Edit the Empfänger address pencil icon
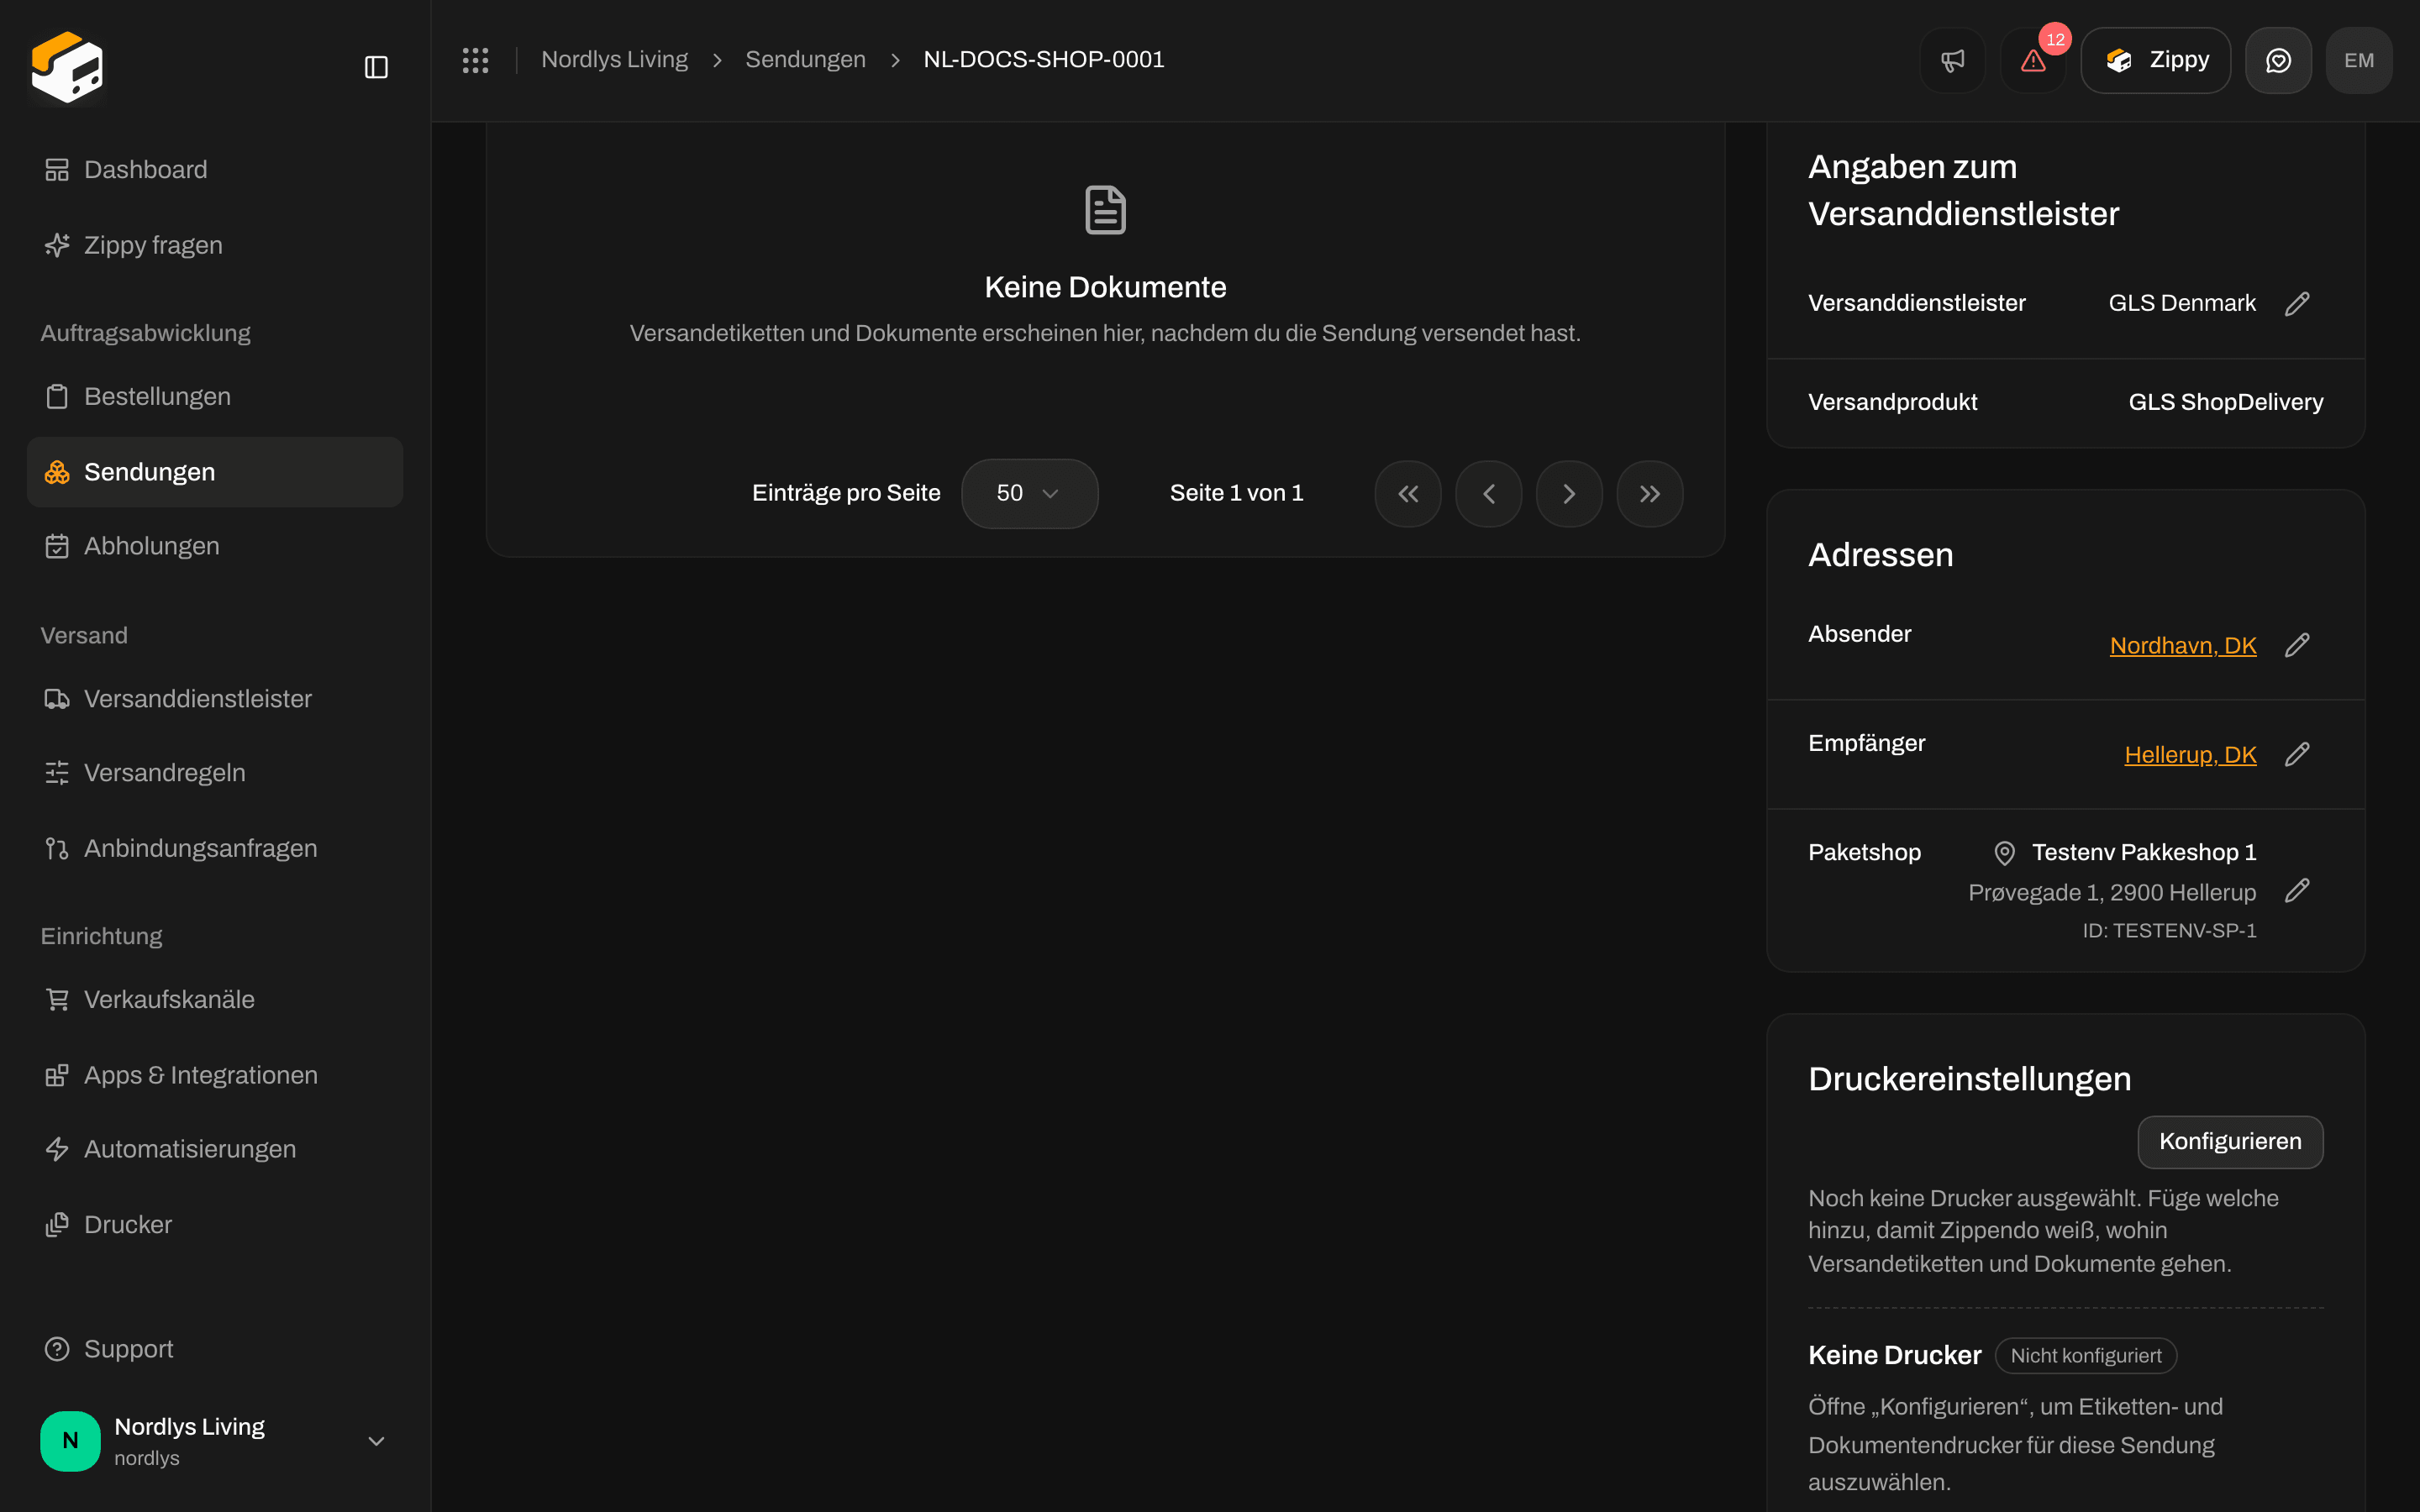The image size is (2420, 1512). (2297, 754)
